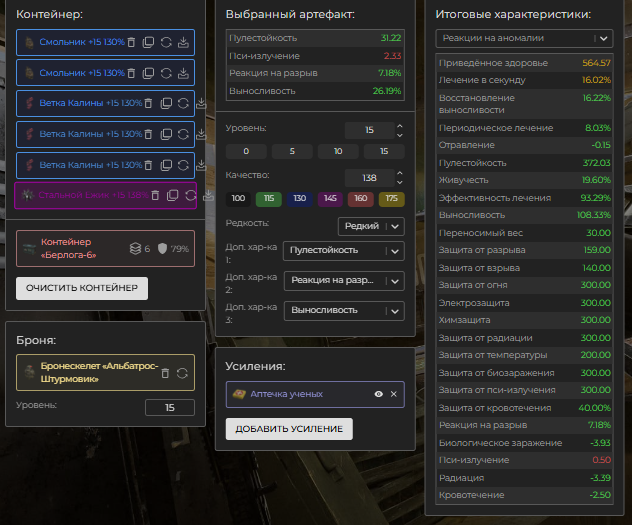This screenshot has width=632, height=525.
Task: Select the yellow 175 quality preset
Action: tap(390, 200)
